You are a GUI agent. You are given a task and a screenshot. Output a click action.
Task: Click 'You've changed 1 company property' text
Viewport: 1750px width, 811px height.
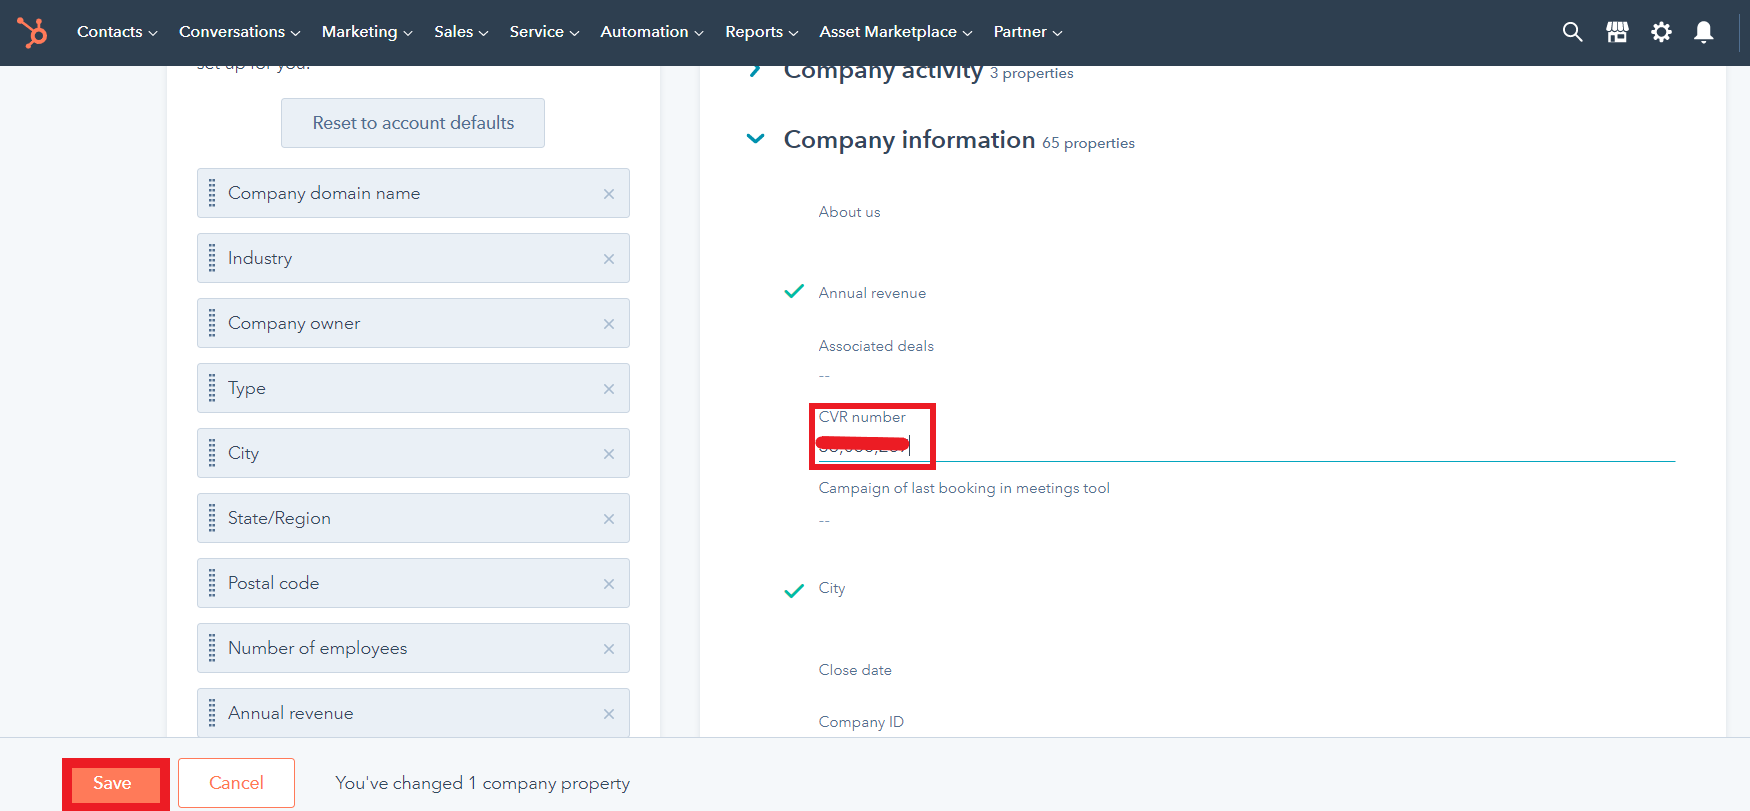coord(482,783)
